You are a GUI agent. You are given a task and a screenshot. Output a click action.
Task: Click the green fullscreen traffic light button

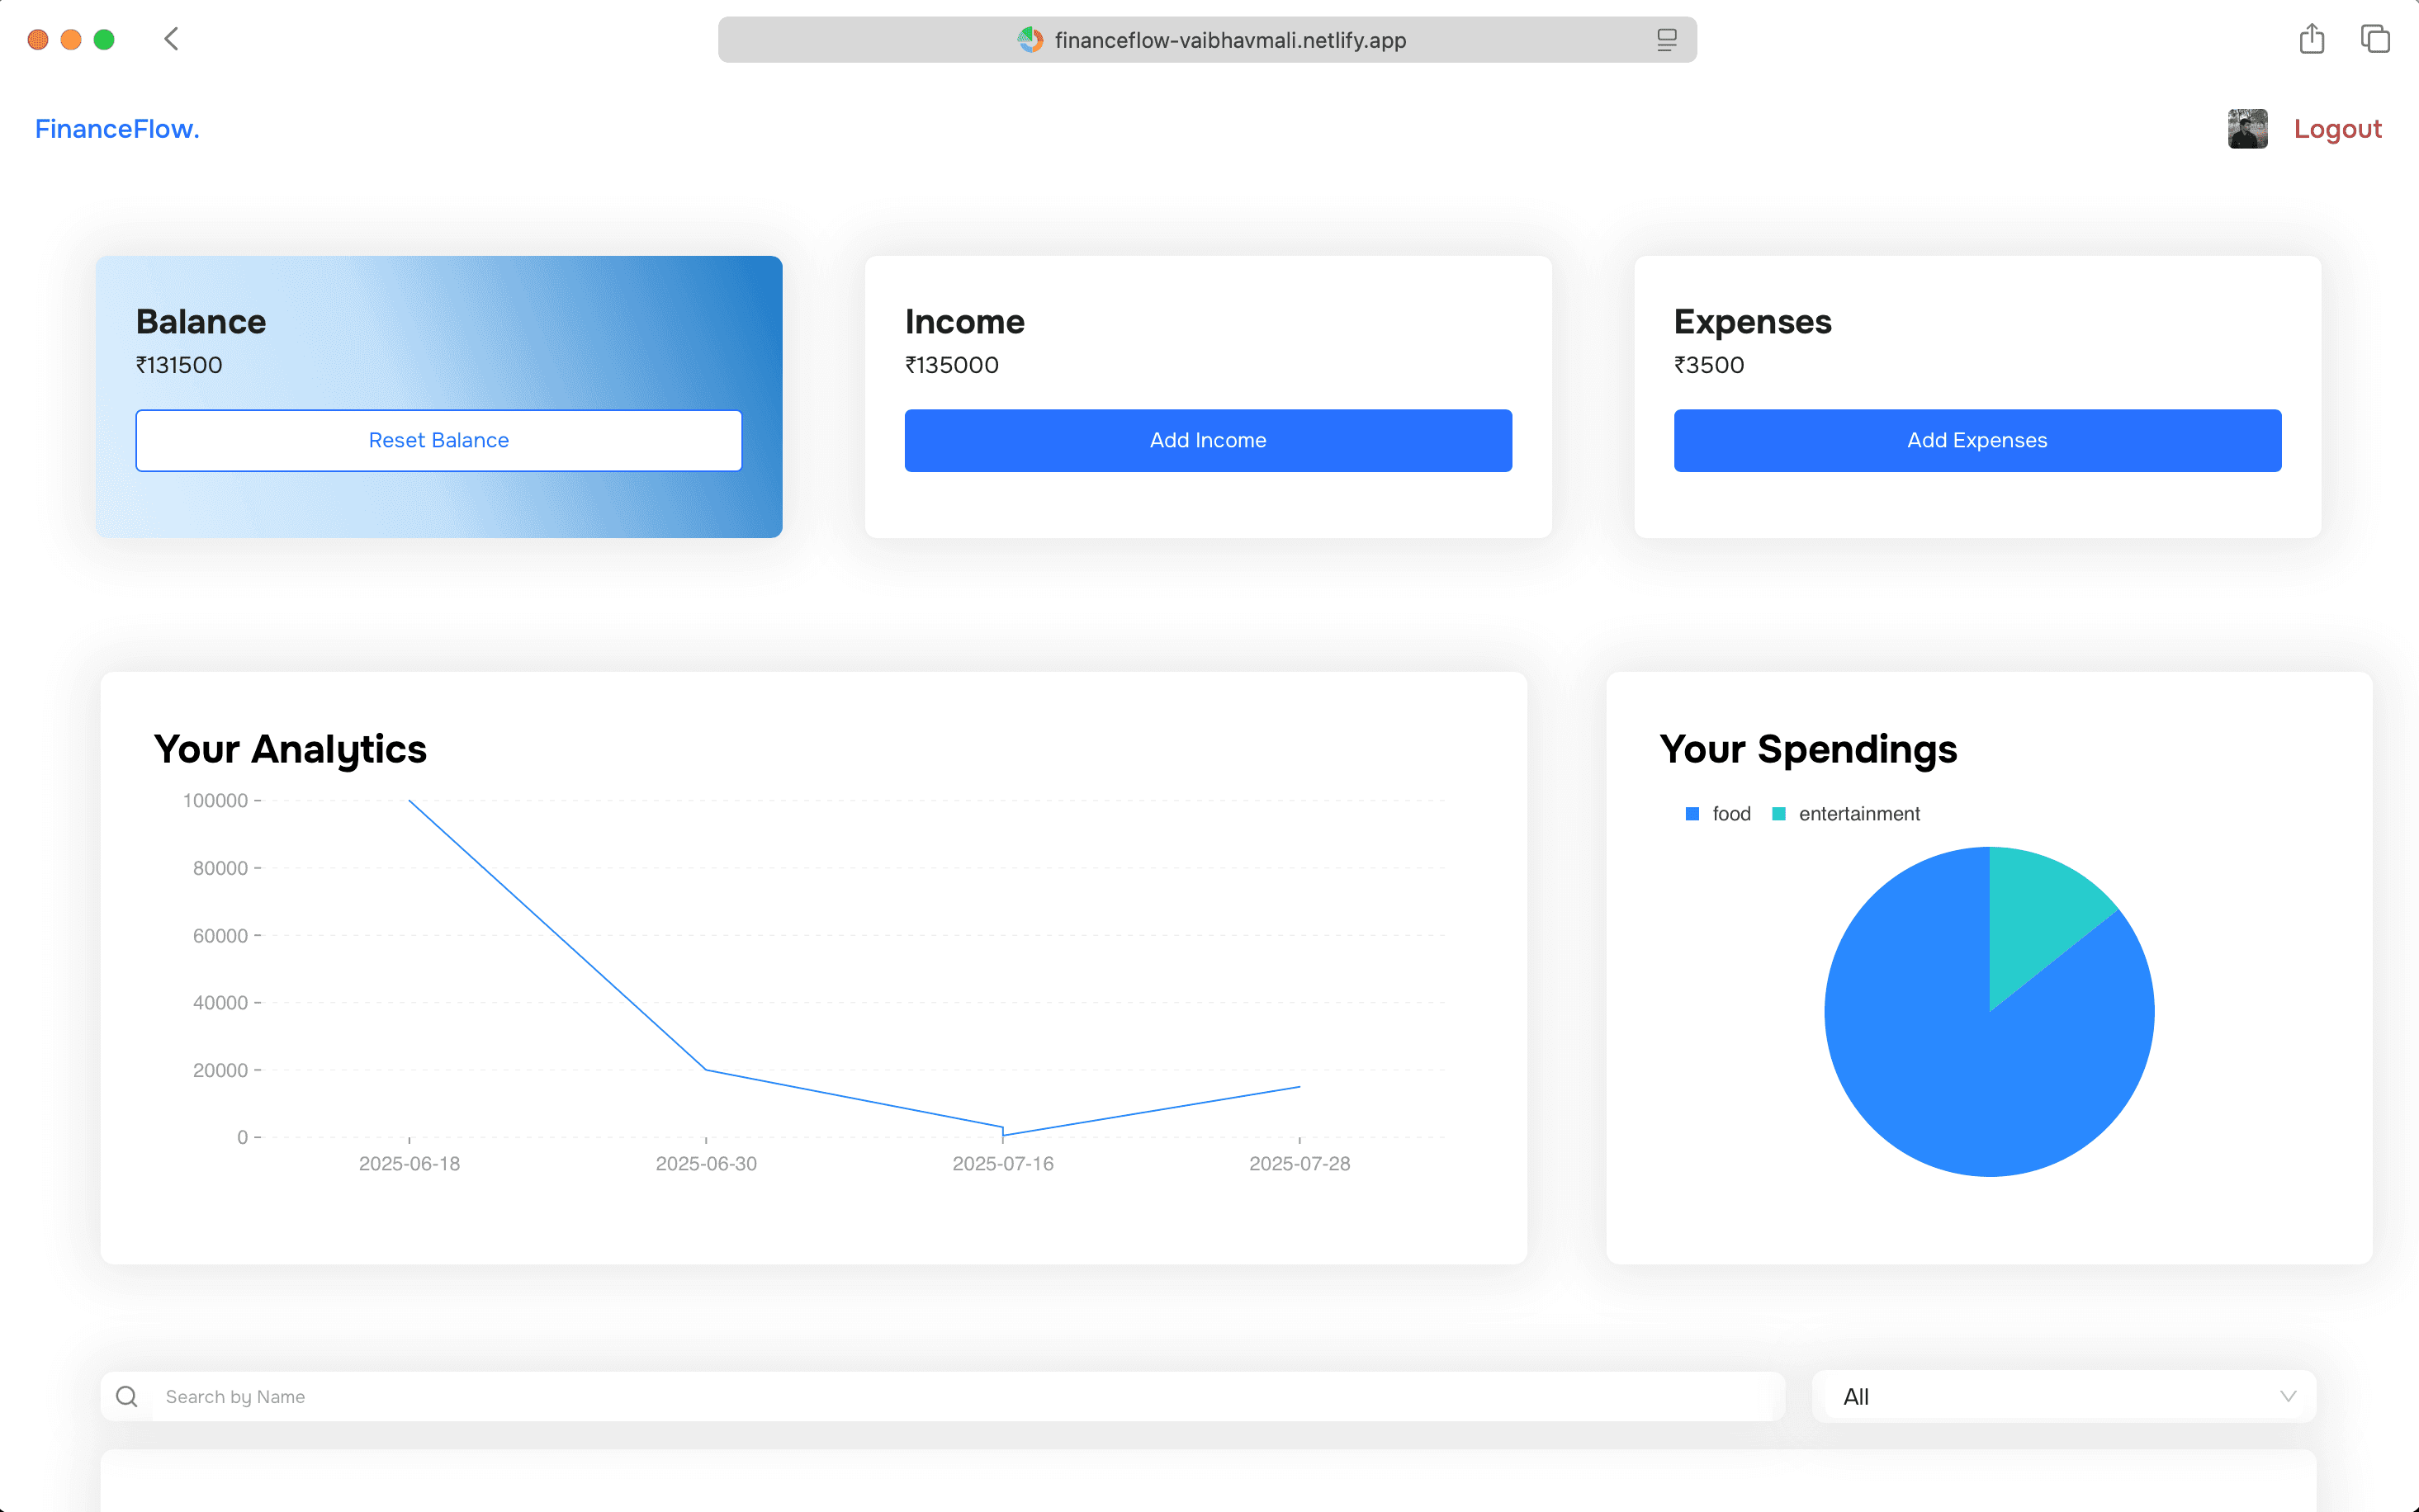[103, 39]
